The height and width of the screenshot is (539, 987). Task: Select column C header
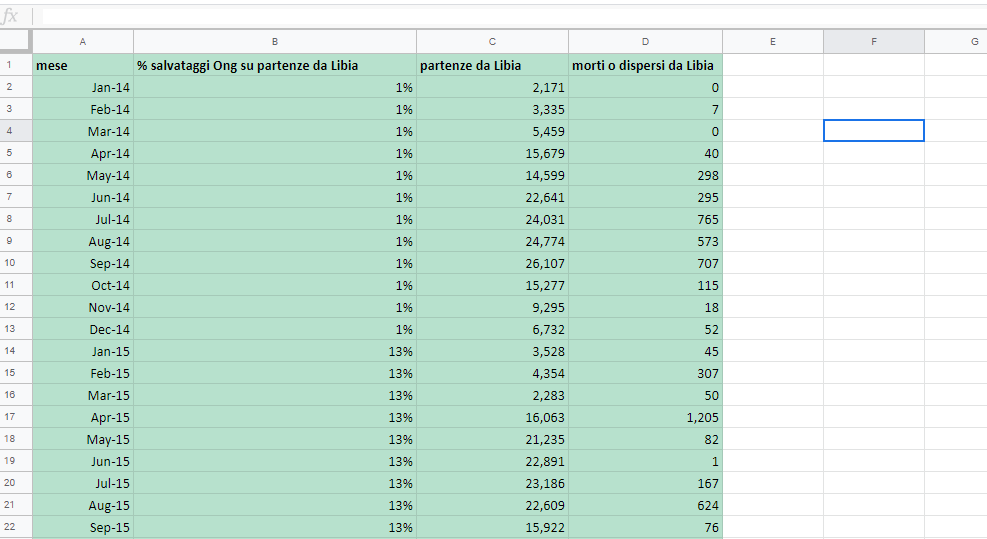(492, 42)
